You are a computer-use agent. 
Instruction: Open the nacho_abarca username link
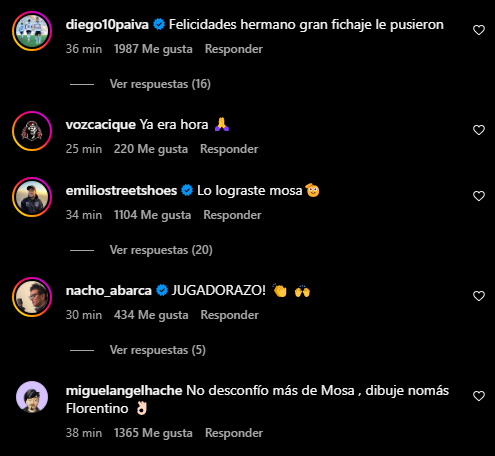tap(109, 291)
